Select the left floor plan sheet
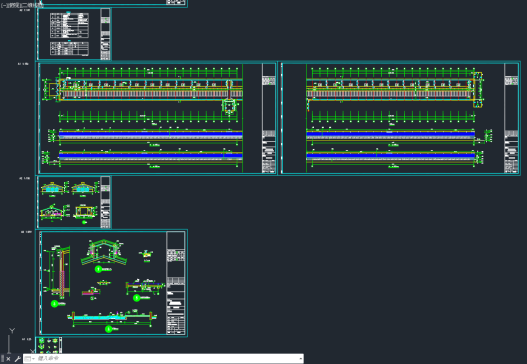 pyautogui.click(x=157, y=118)
